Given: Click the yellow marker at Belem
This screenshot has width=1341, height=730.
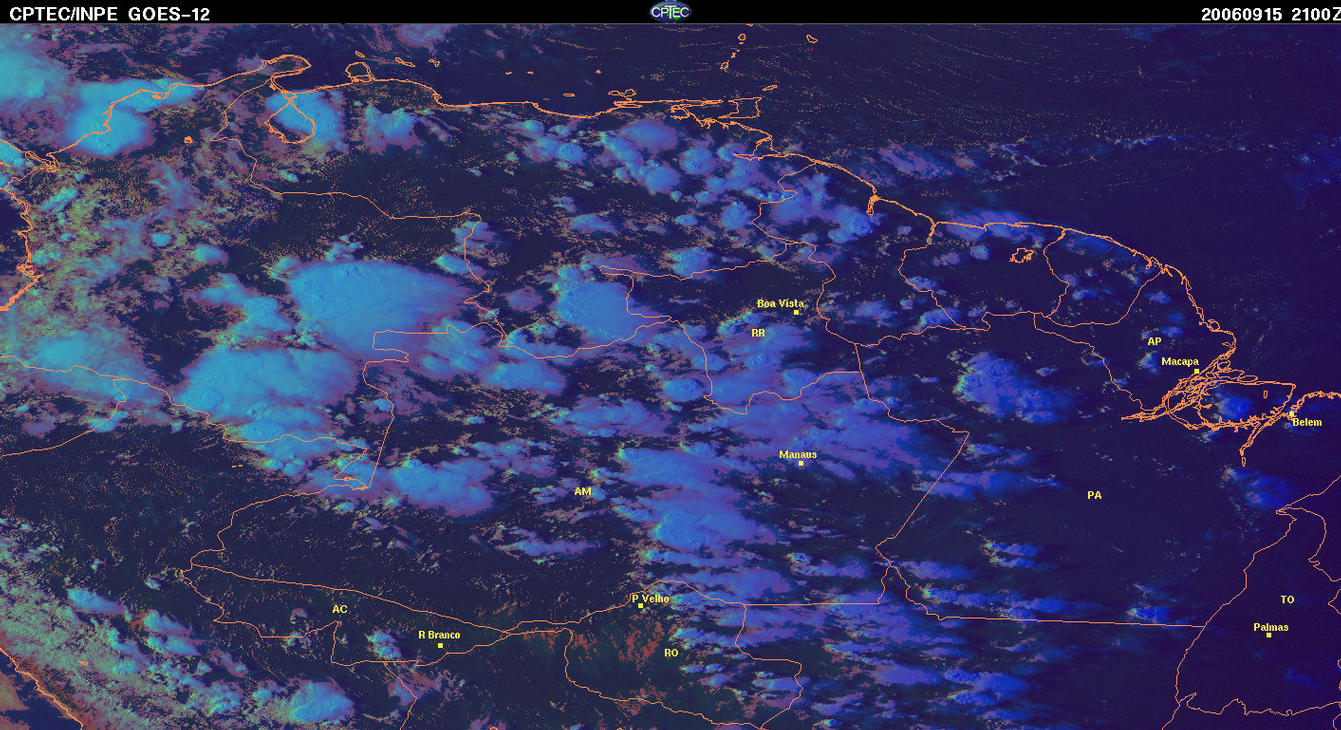Looking at the screenshot, I should click(1291, 413).
